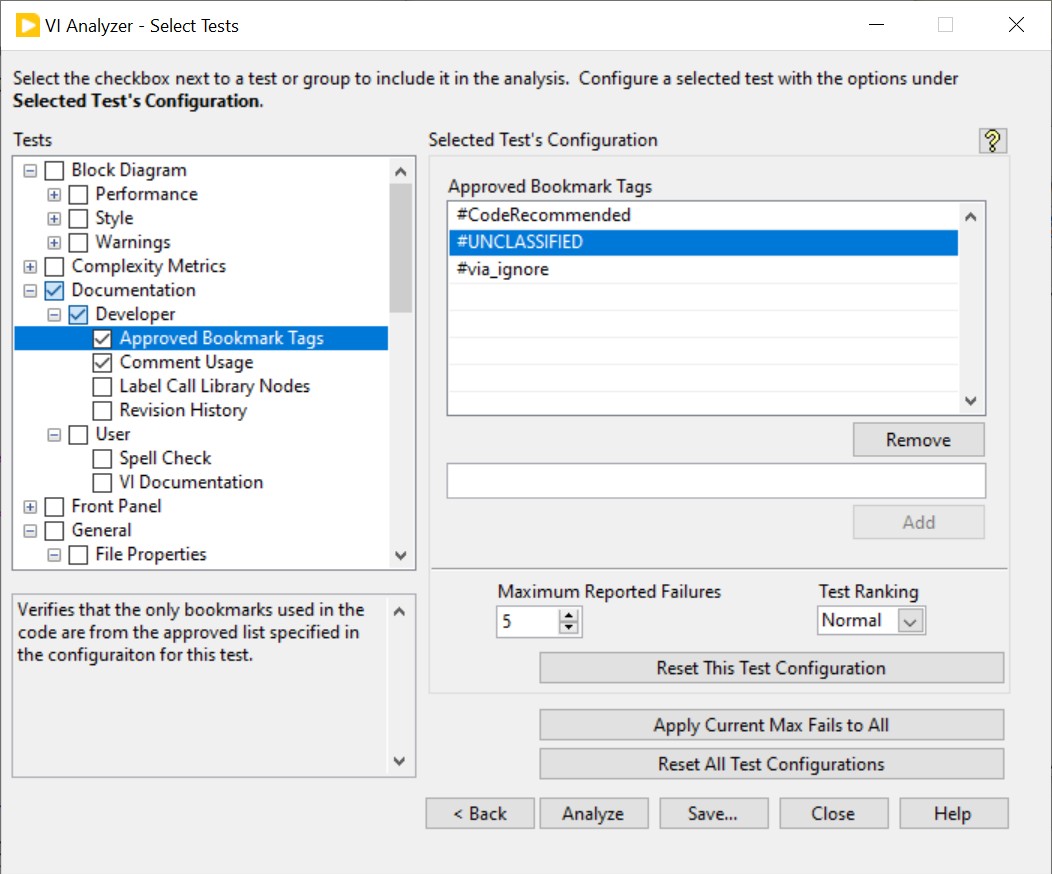The width and height of the screenshot is (1052, 874).
Task: Minimize the VI Analyzer window
Action: pyautogui.click(x=876, y=25)
